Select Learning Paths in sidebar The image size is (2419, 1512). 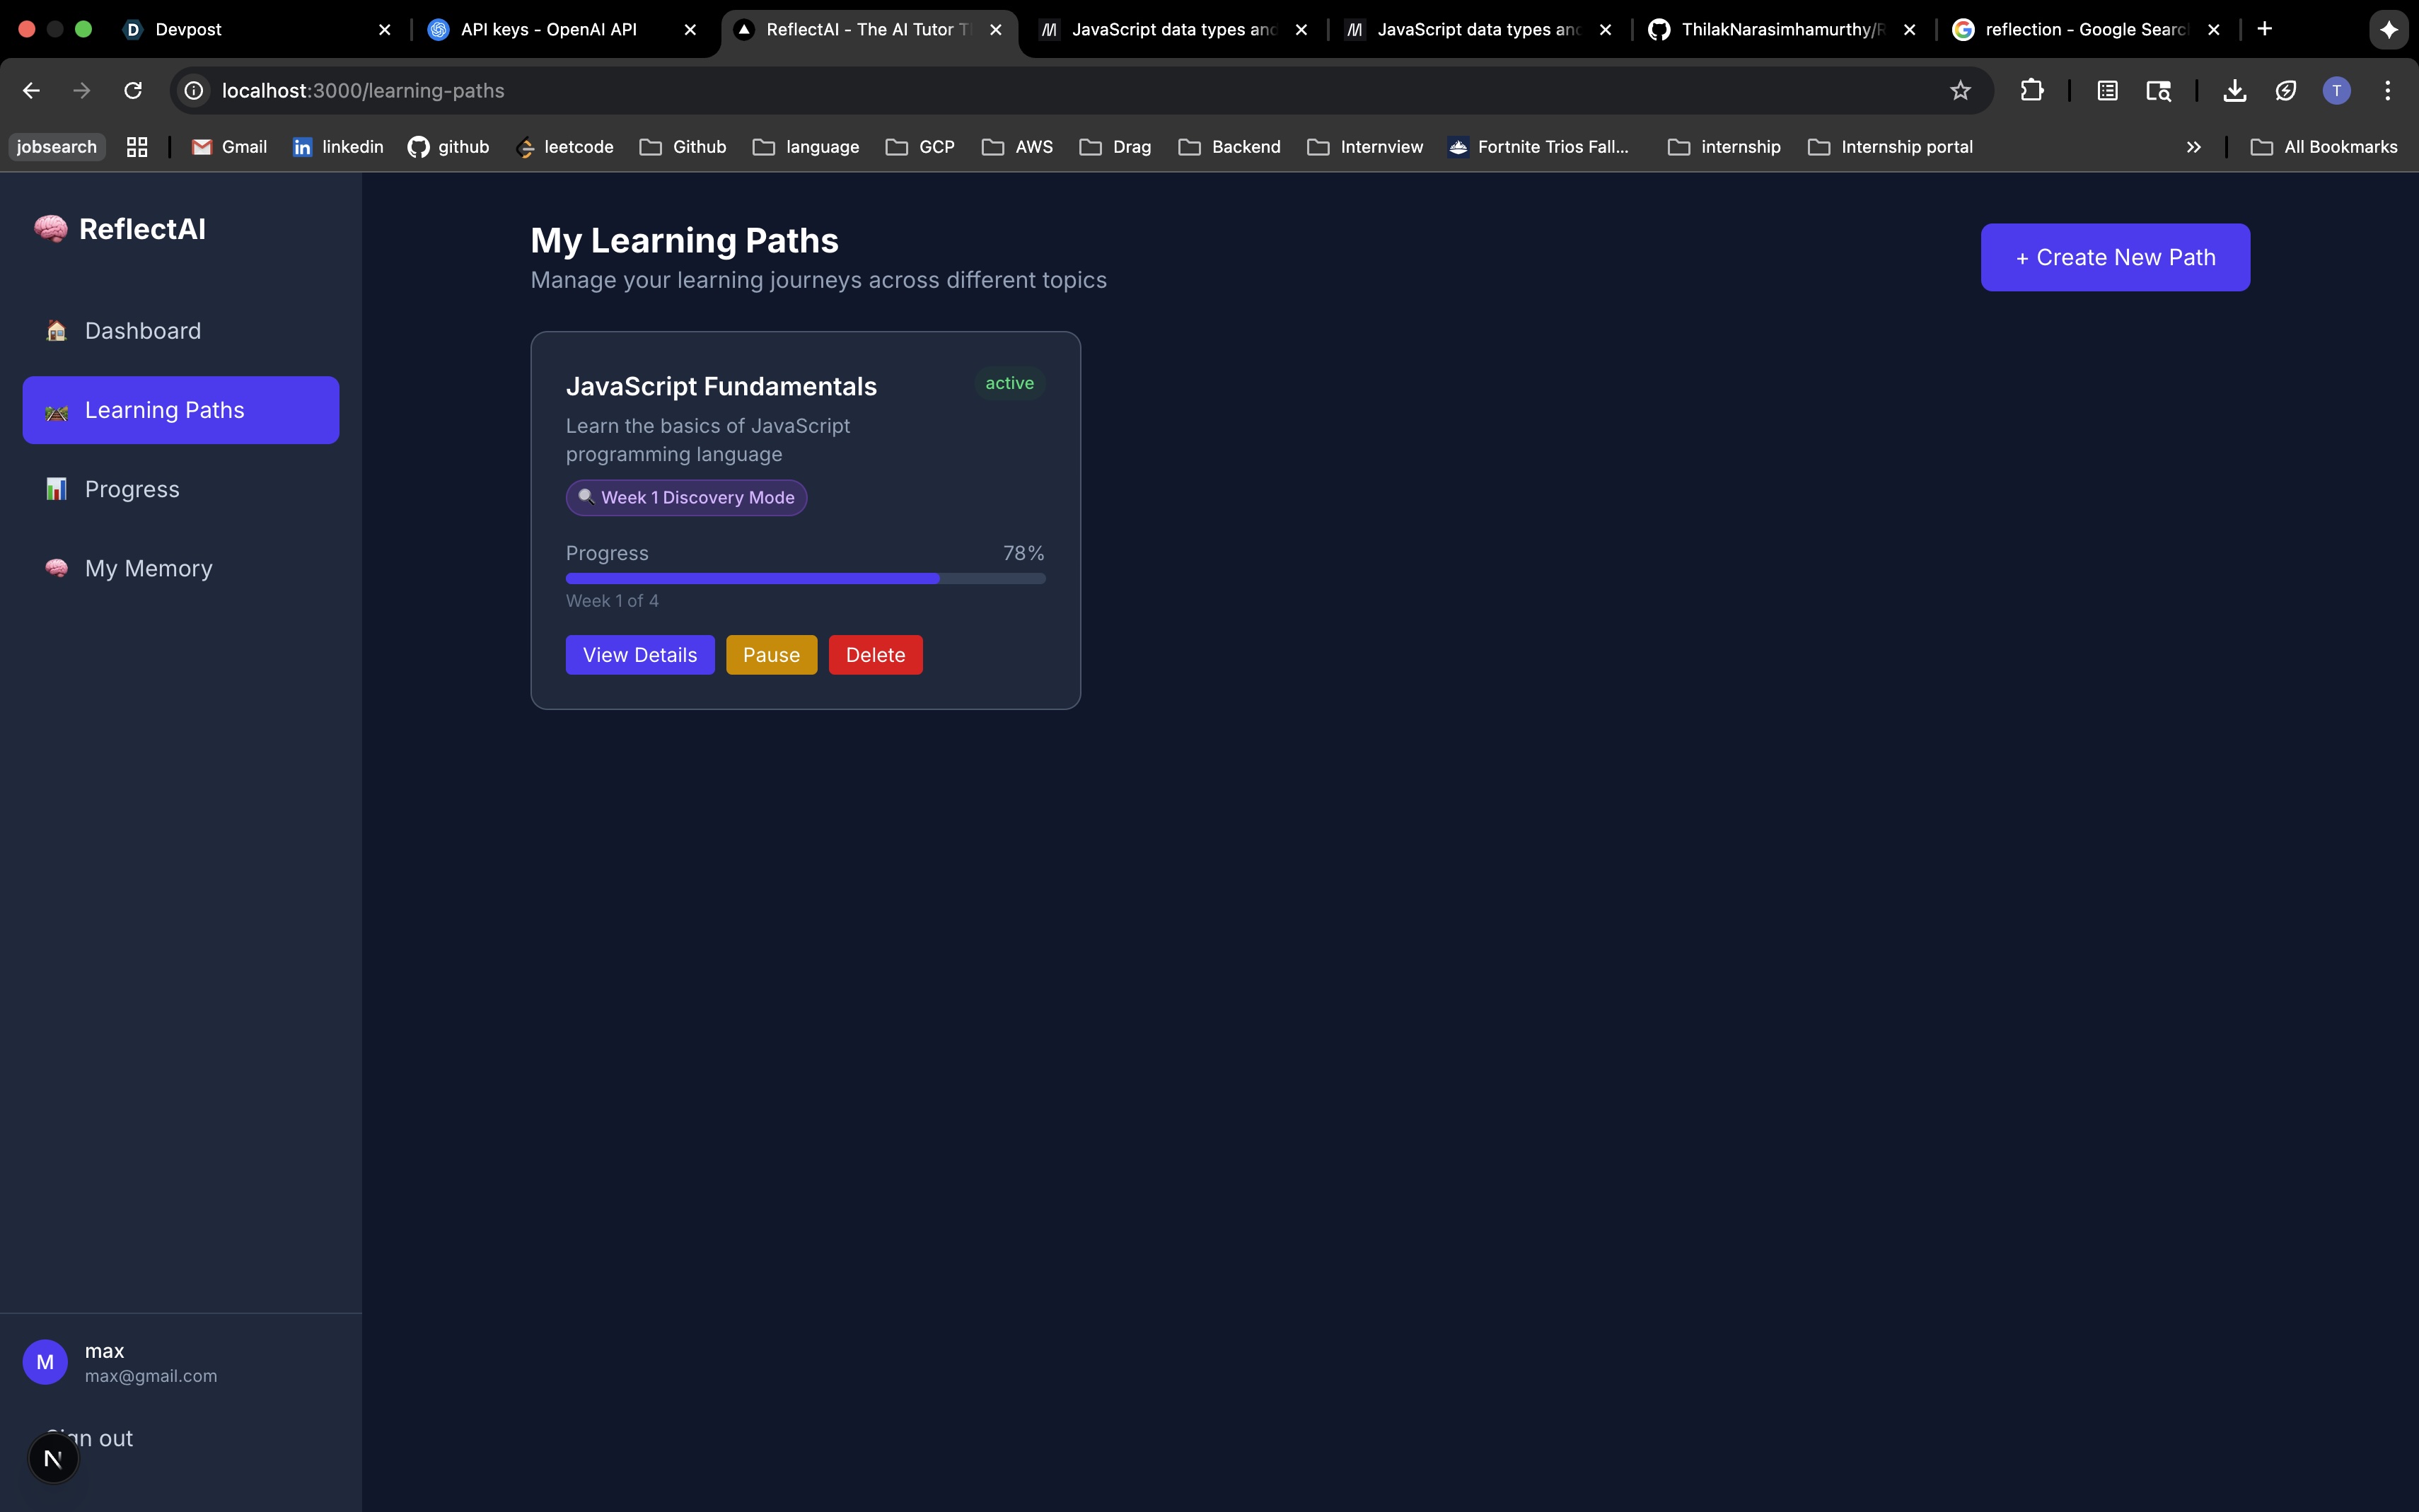181,410
